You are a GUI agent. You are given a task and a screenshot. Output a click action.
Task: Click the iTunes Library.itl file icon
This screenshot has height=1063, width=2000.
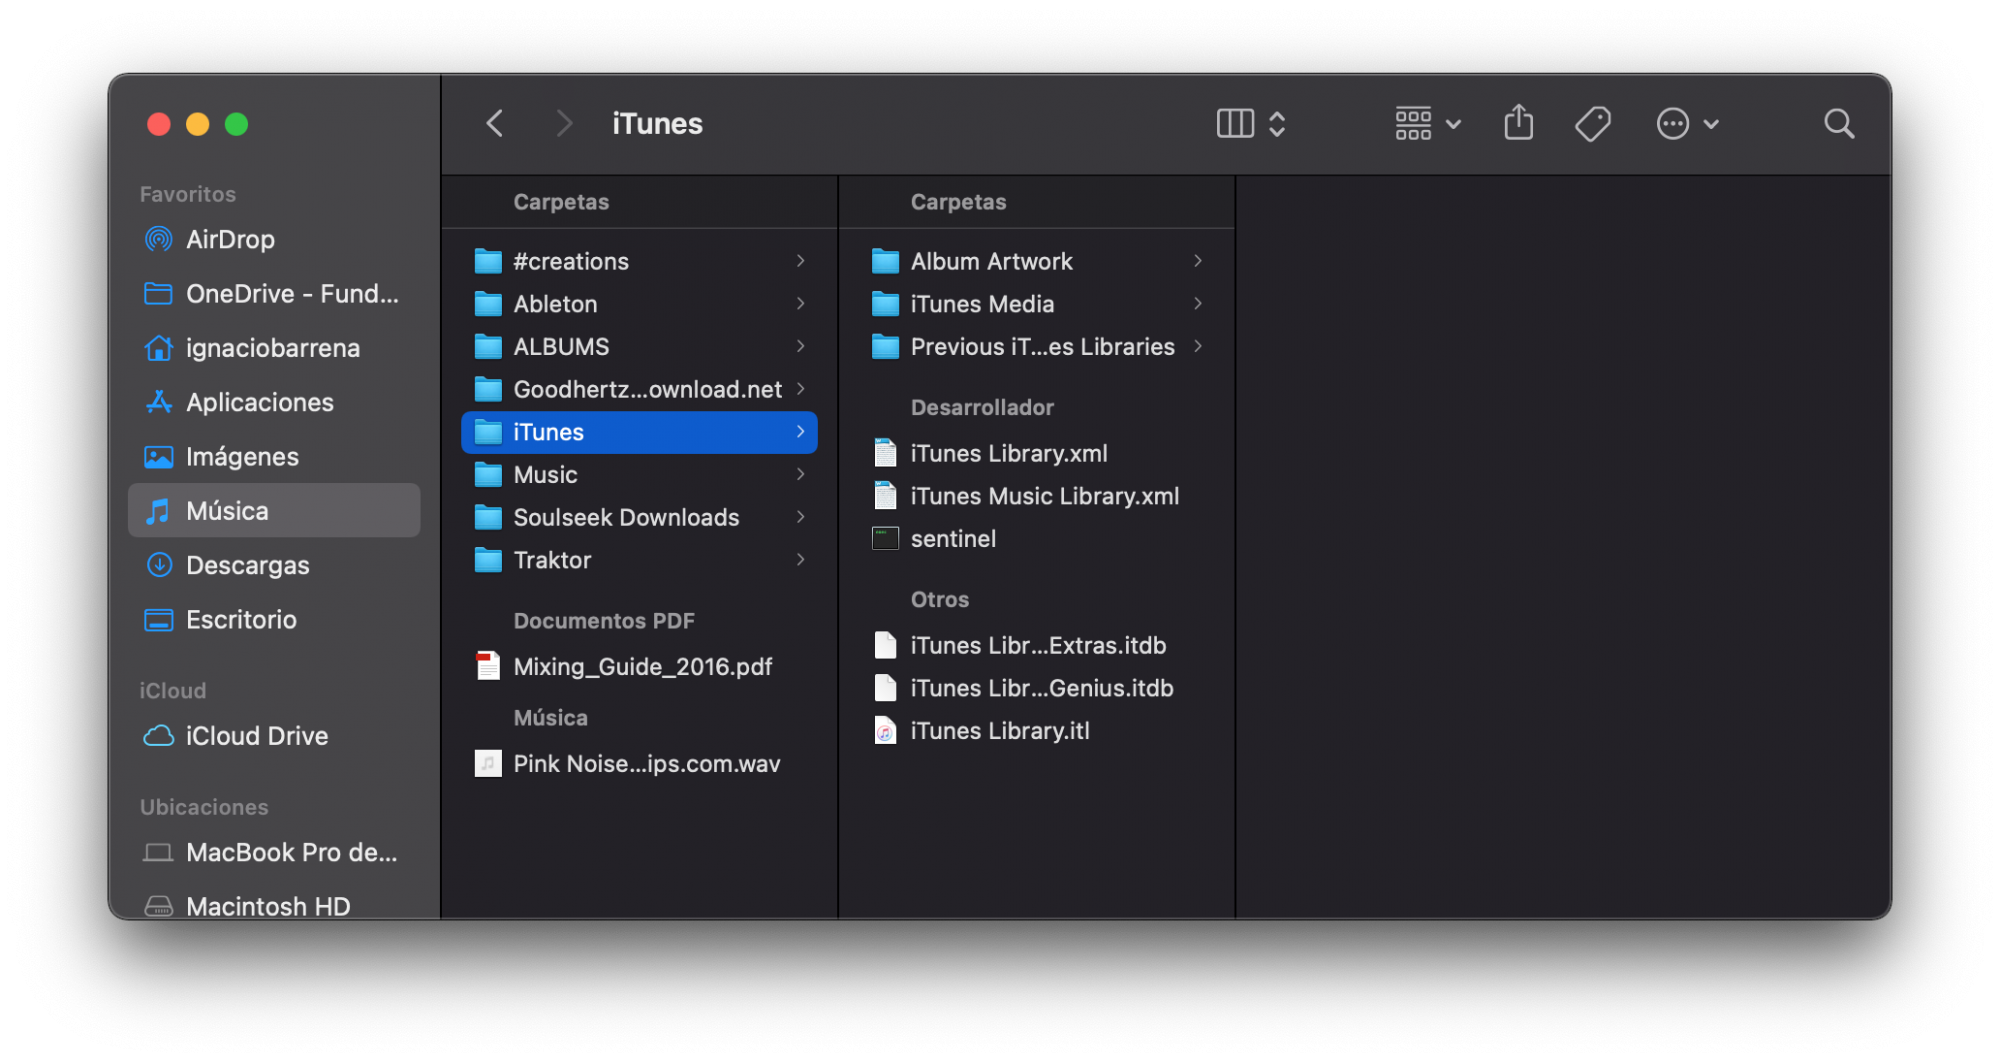click(885, 731)
